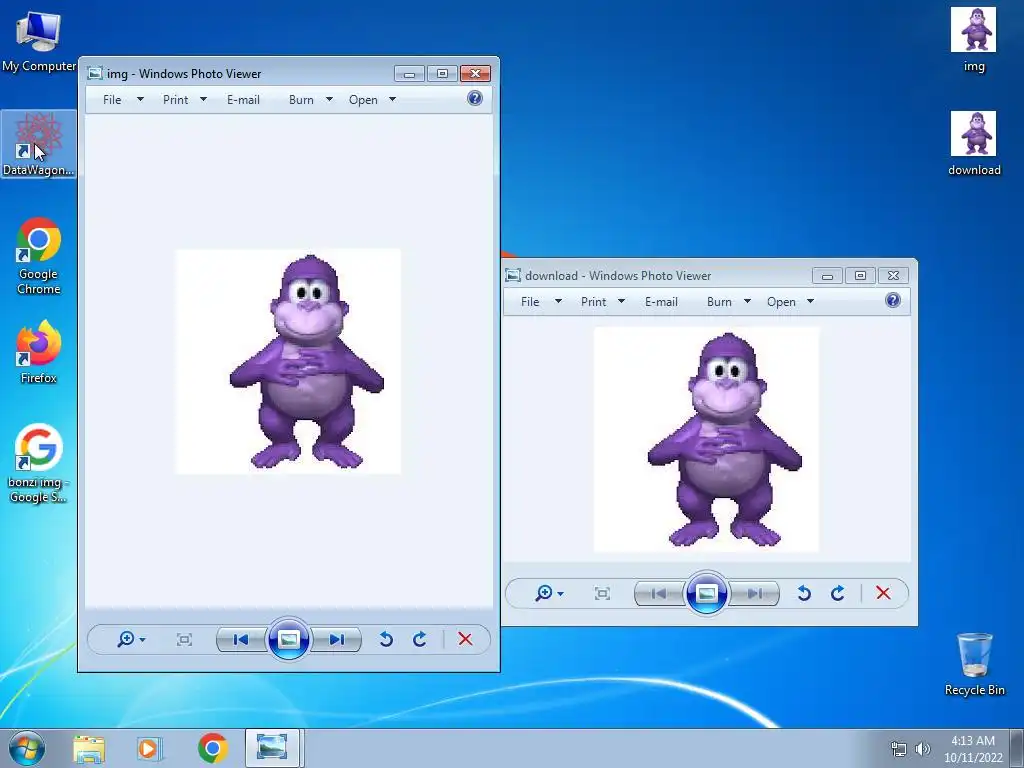
Task: Select My Computer desktop icon
Action: [39, 40]
